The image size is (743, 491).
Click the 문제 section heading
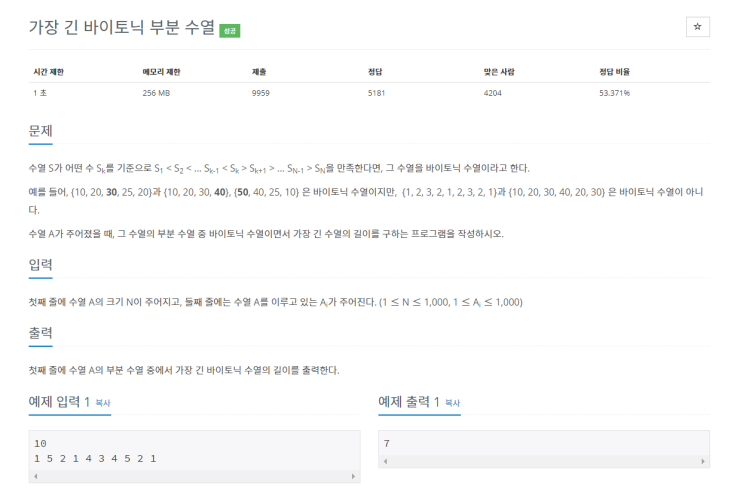coord(40,131)
